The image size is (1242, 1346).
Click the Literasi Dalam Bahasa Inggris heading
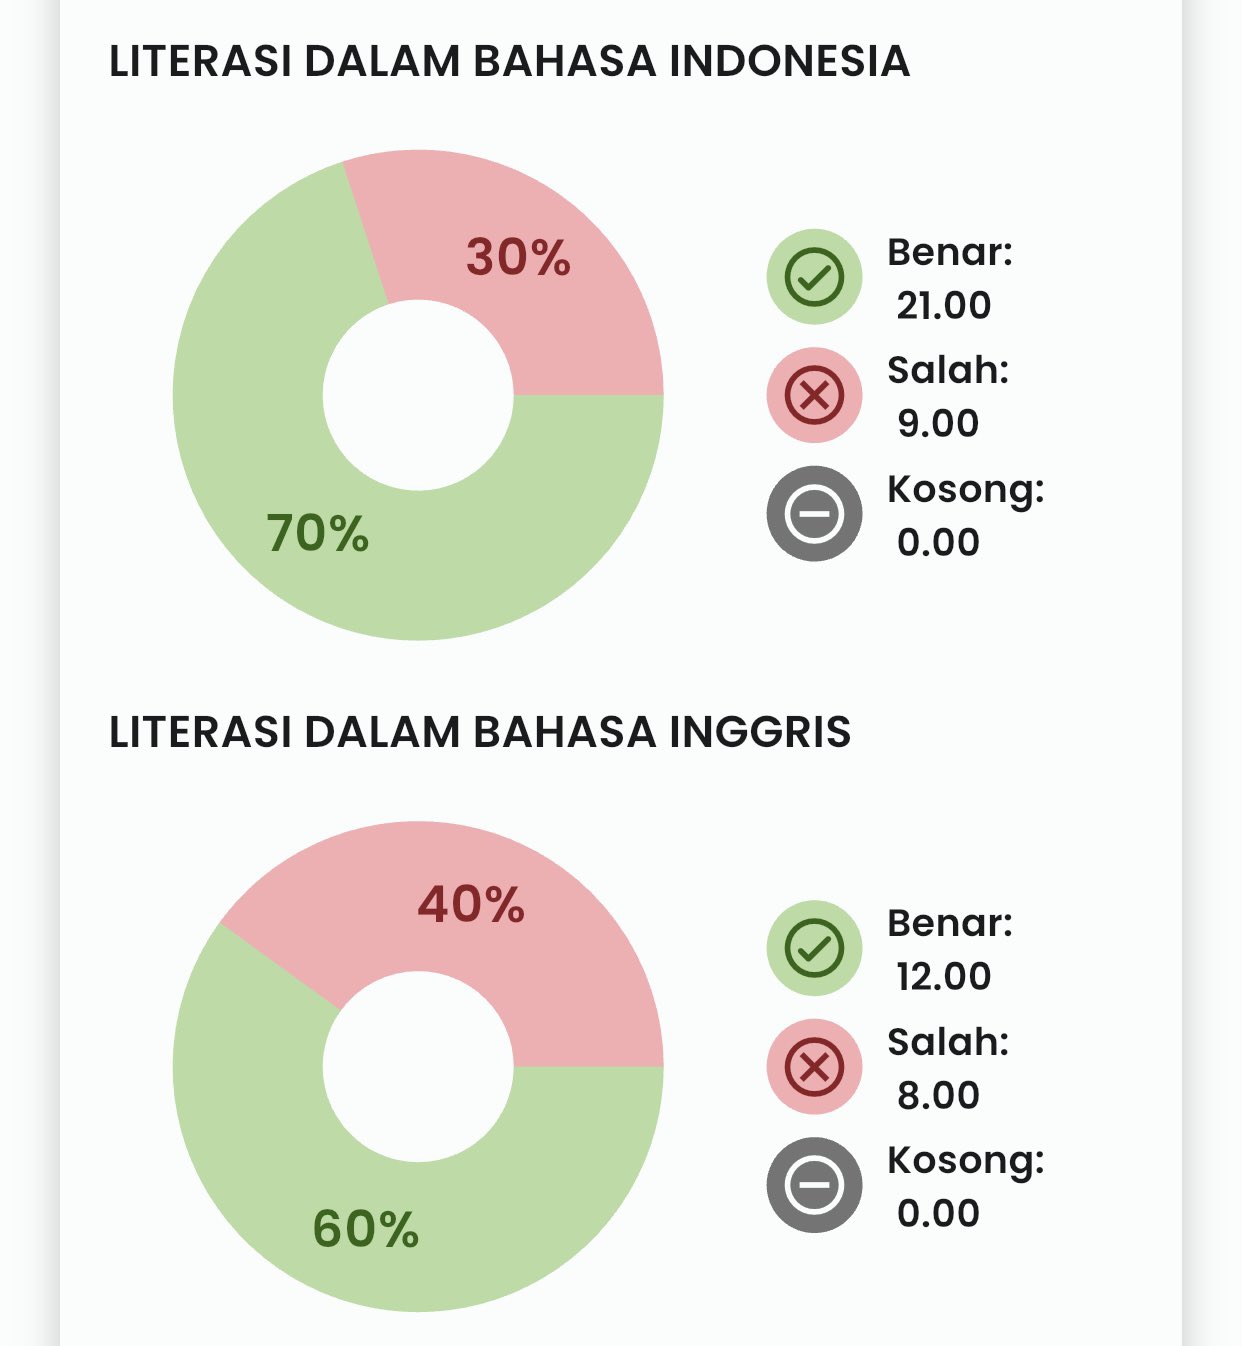coord(480,732)
